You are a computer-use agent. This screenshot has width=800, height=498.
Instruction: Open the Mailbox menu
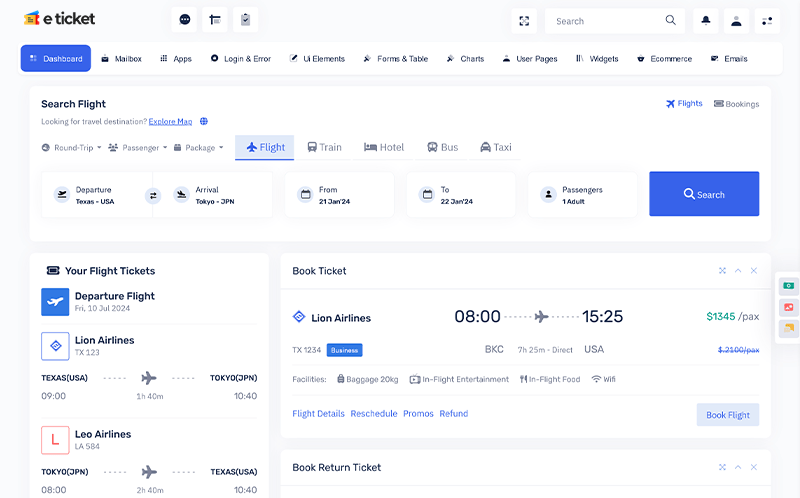[x=121, y=59]
